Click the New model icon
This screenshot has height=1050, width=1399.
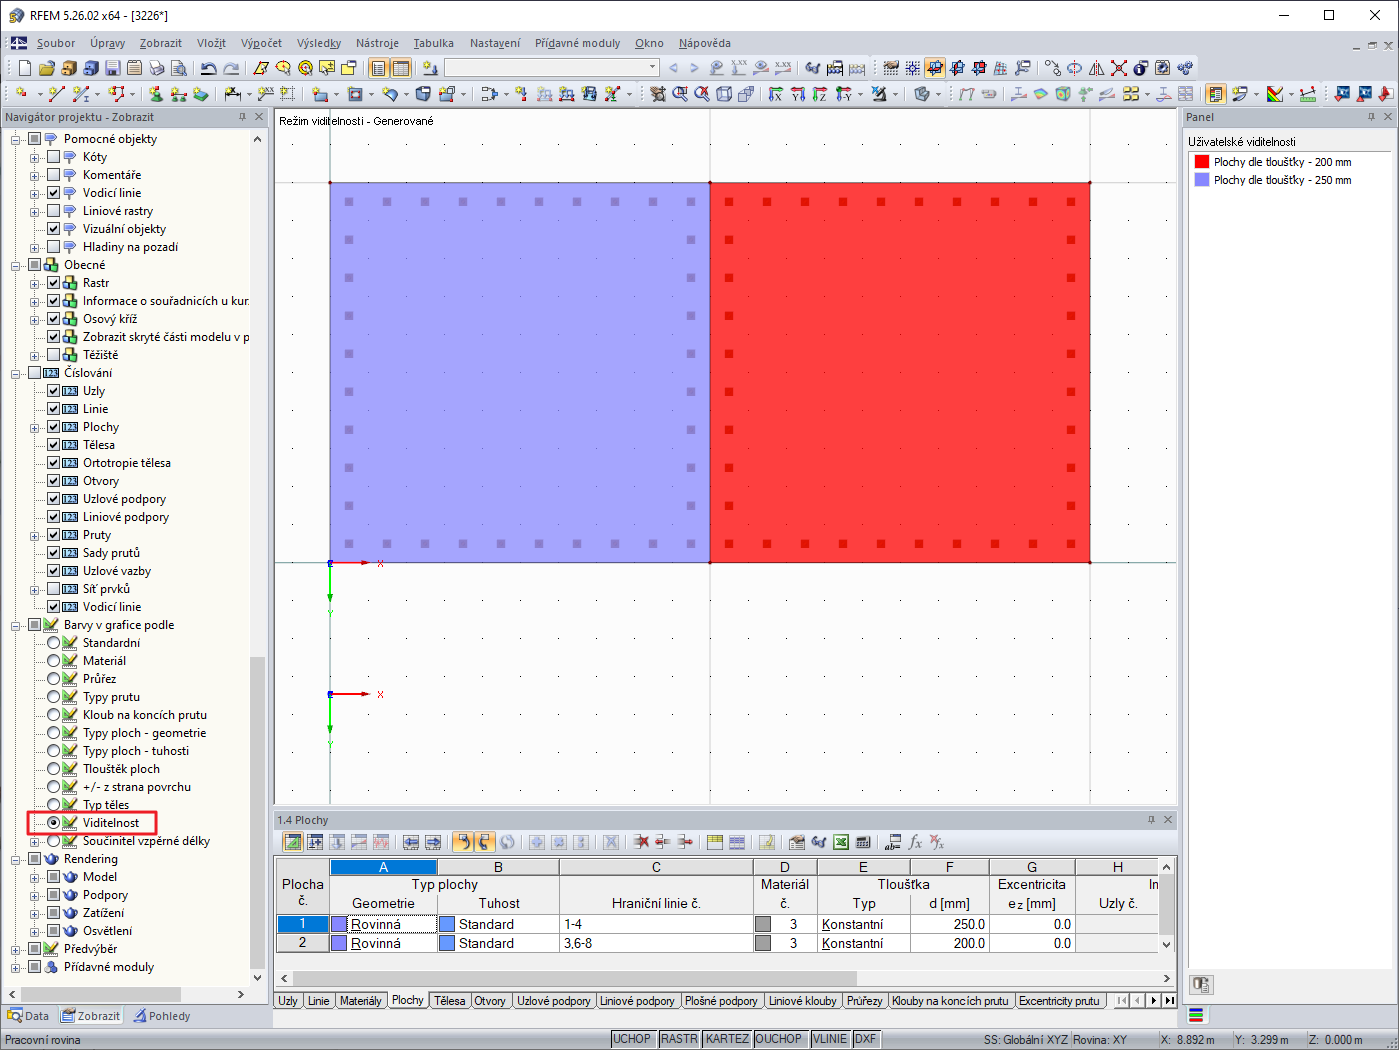25,68
